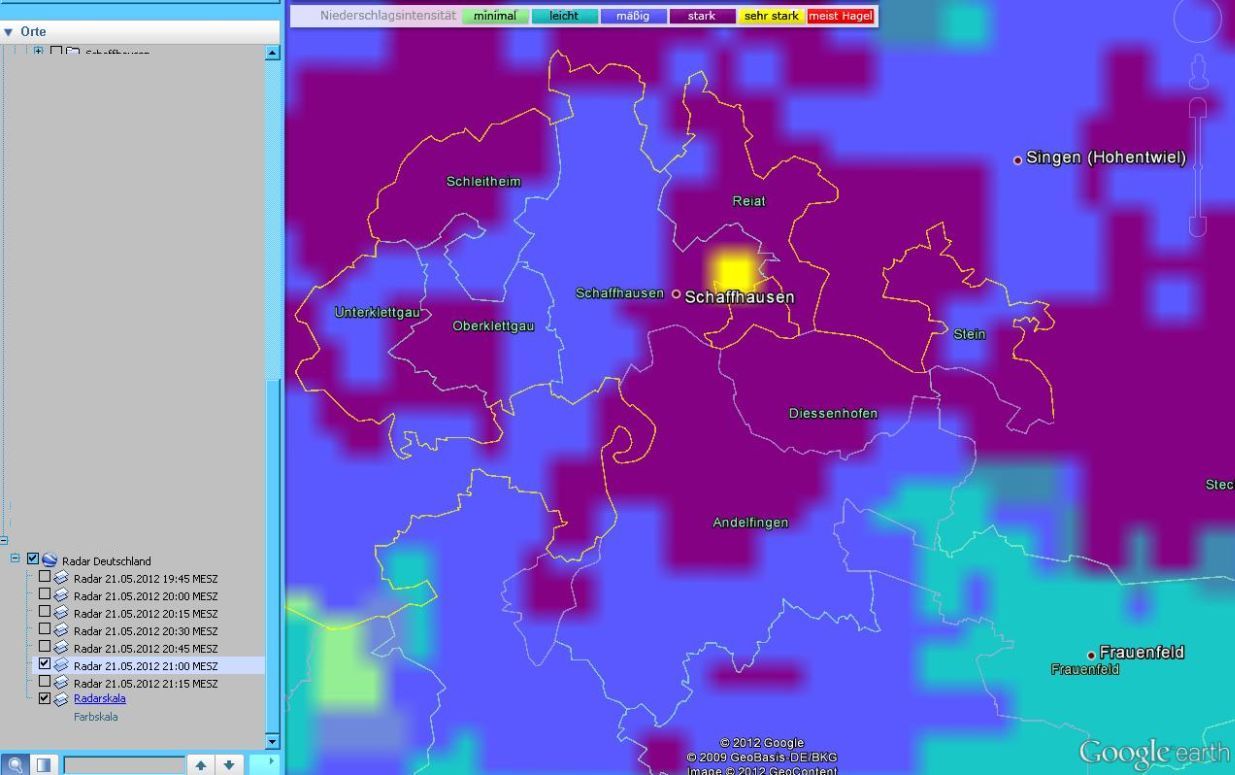Click the overlay icon of Radar 19:45 MESZ

pyautogui.click(x=62, y=578)
